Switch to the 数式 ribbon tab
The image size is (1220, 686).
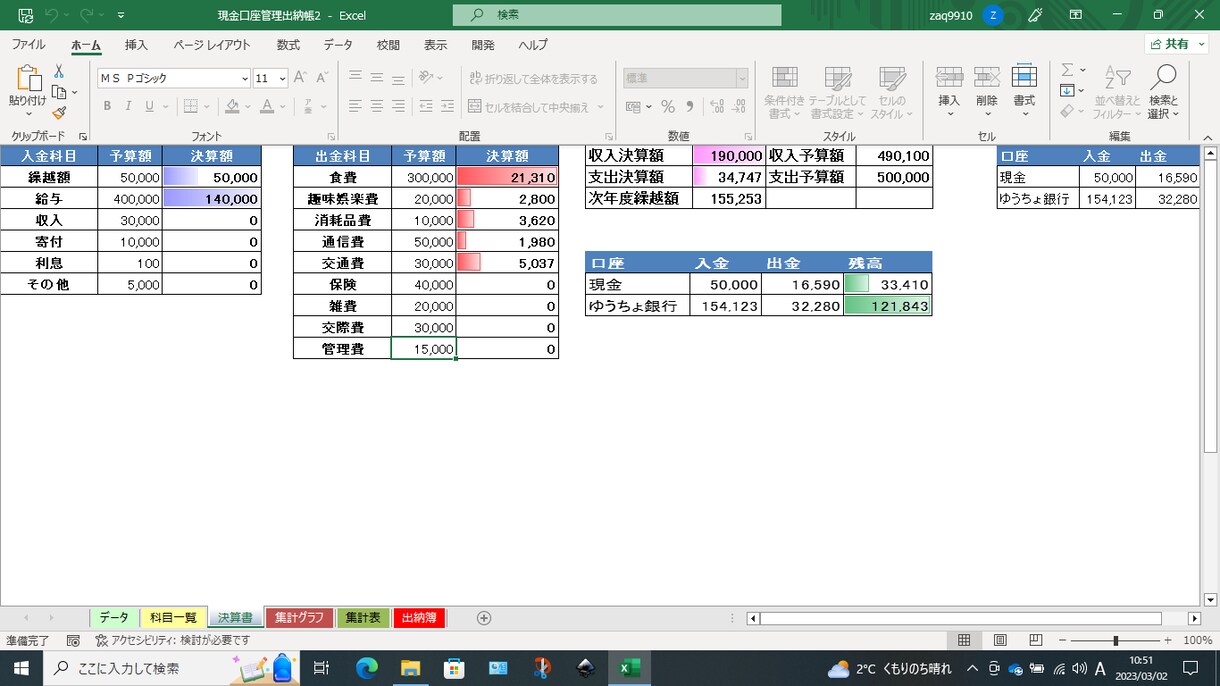click(x=288, y=45)
